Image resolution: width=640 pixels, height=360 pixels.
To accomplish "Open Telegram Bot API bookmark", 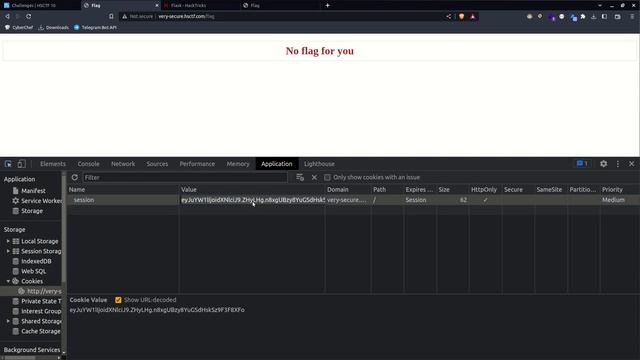I will click(95, 27).
